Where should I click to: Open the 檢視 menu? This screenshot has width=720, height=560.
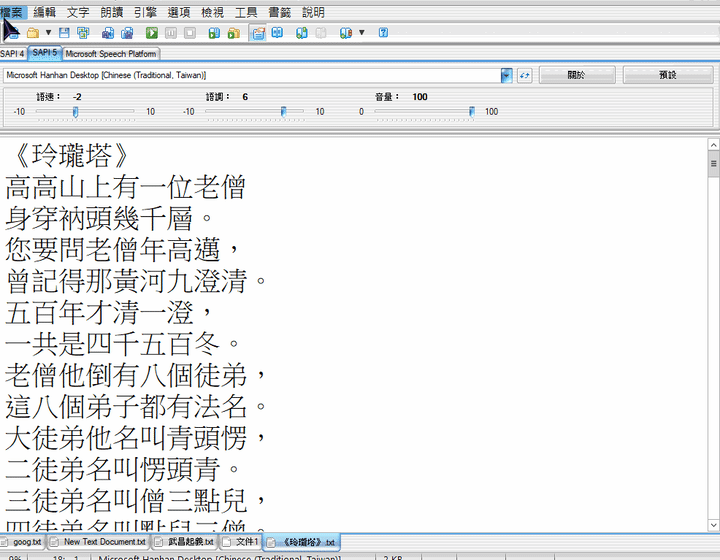click(212, 12)
